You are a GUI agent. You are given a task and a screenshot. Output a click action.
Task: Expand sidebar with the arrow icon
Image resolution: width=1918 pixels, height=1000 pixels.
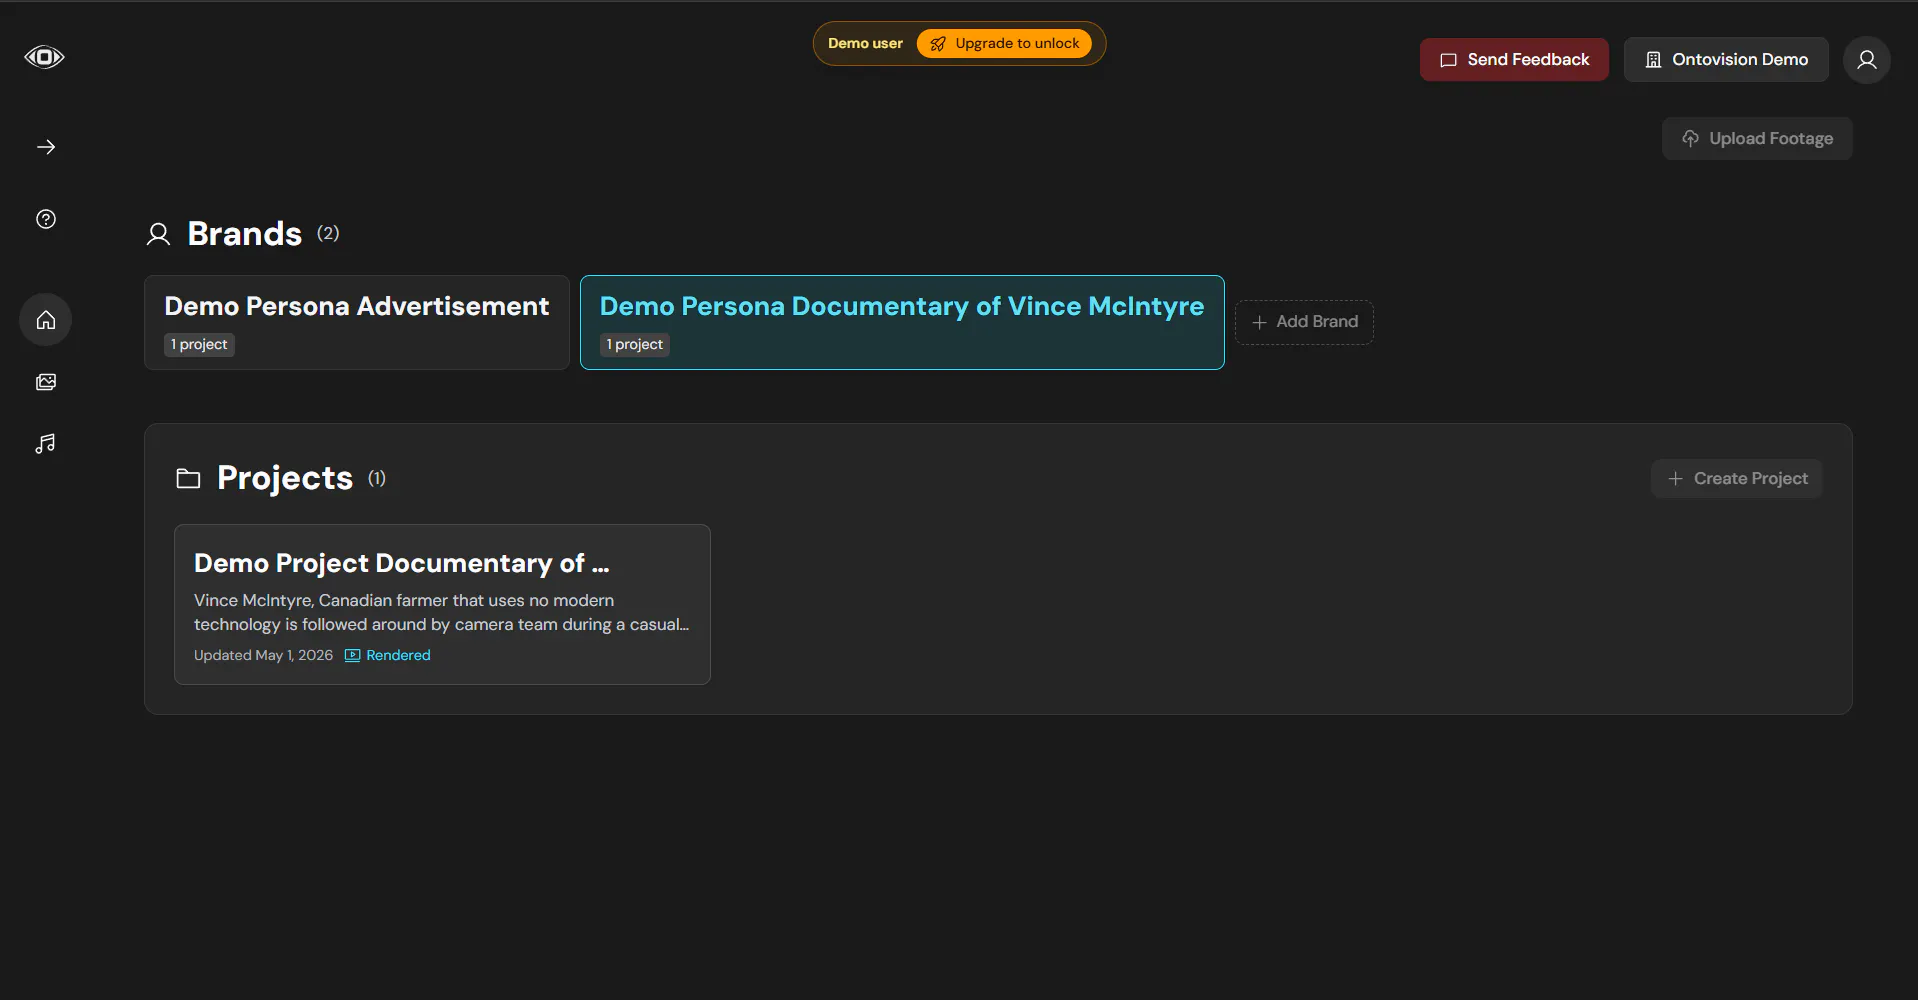[x=46, y=147]
